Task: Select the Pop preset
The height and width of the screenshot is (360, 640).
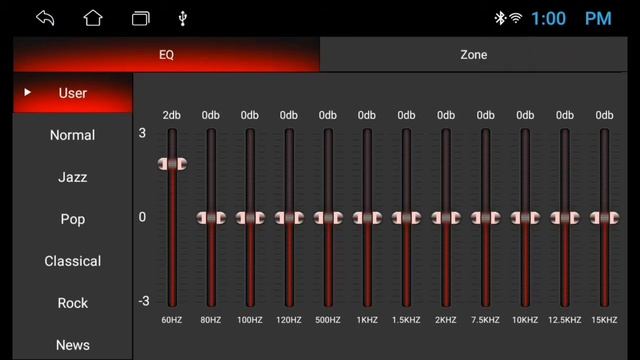Action: [73, 219]
